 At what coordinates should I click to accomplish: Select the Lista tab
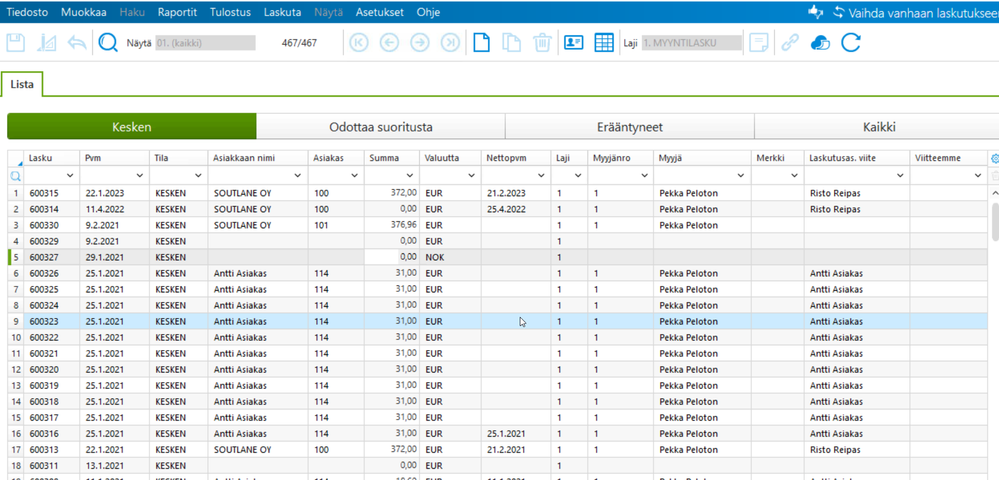point(22,85)
